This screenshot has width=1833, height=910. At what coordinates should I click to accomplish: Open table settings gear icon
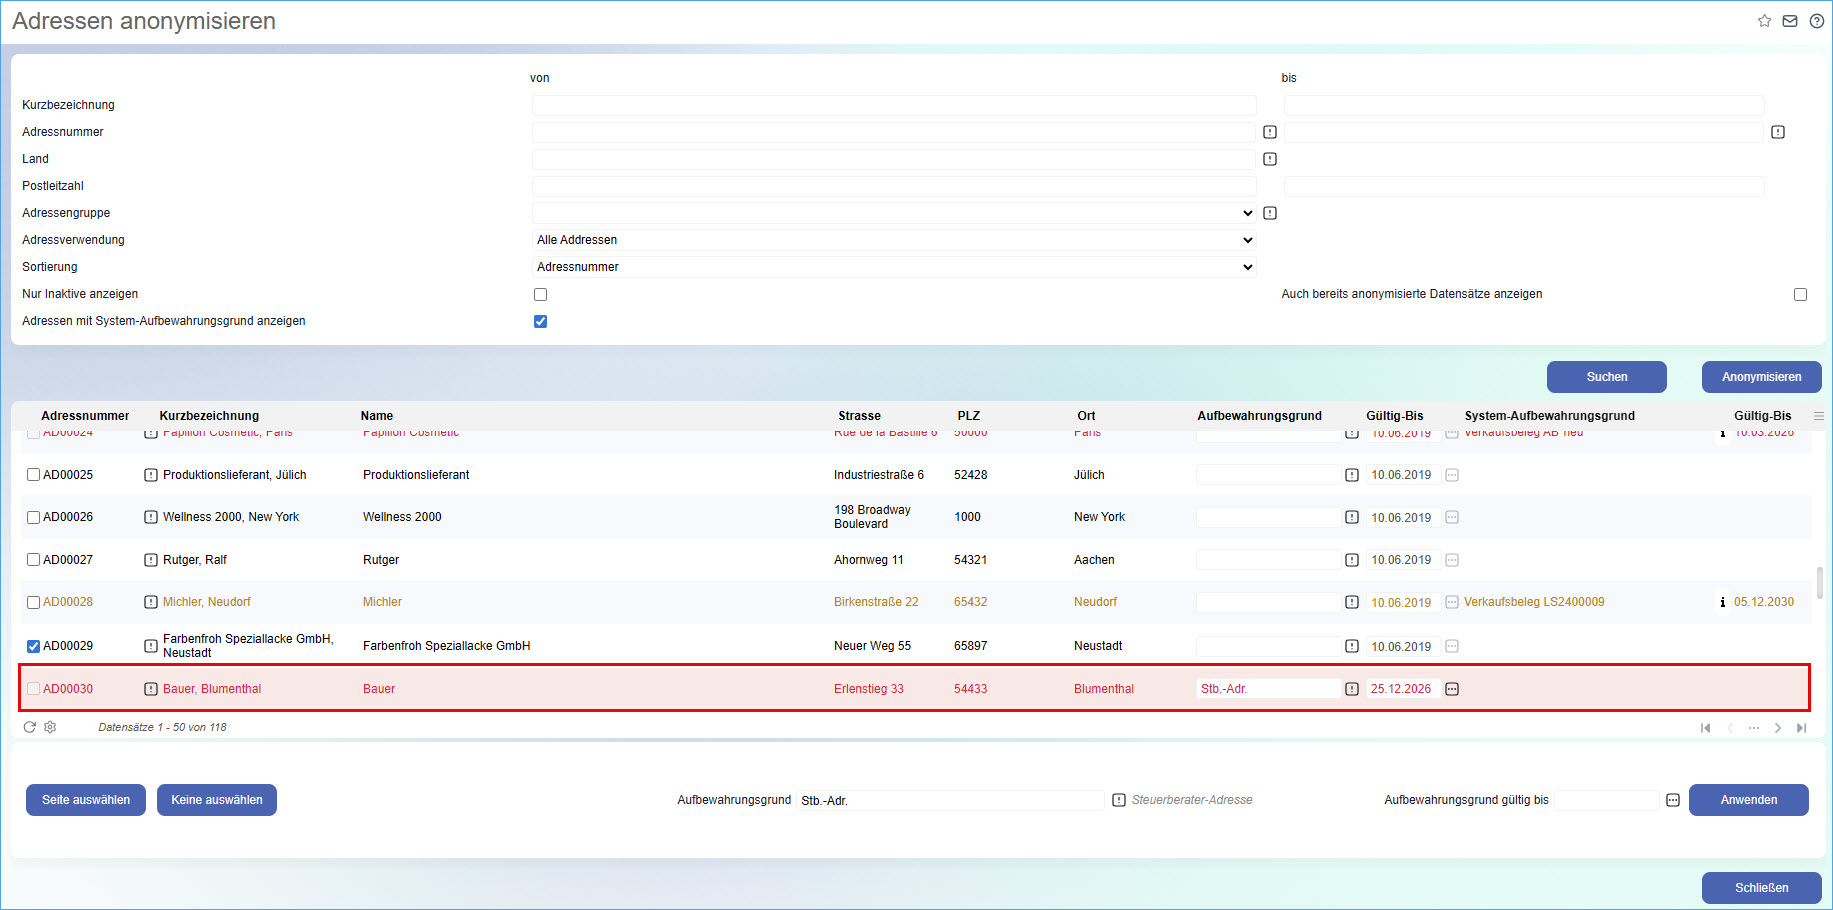point(50,727)
